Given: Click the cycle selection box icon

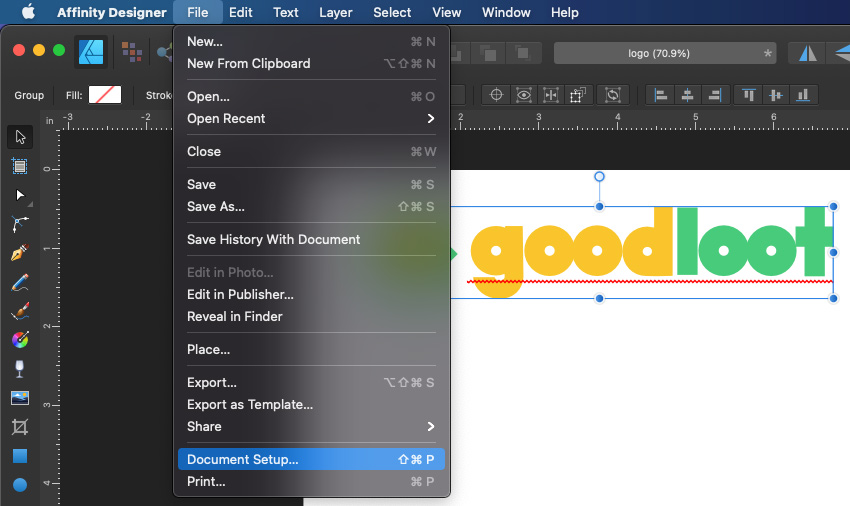Looking at the screenshot, I should [613, 95].
